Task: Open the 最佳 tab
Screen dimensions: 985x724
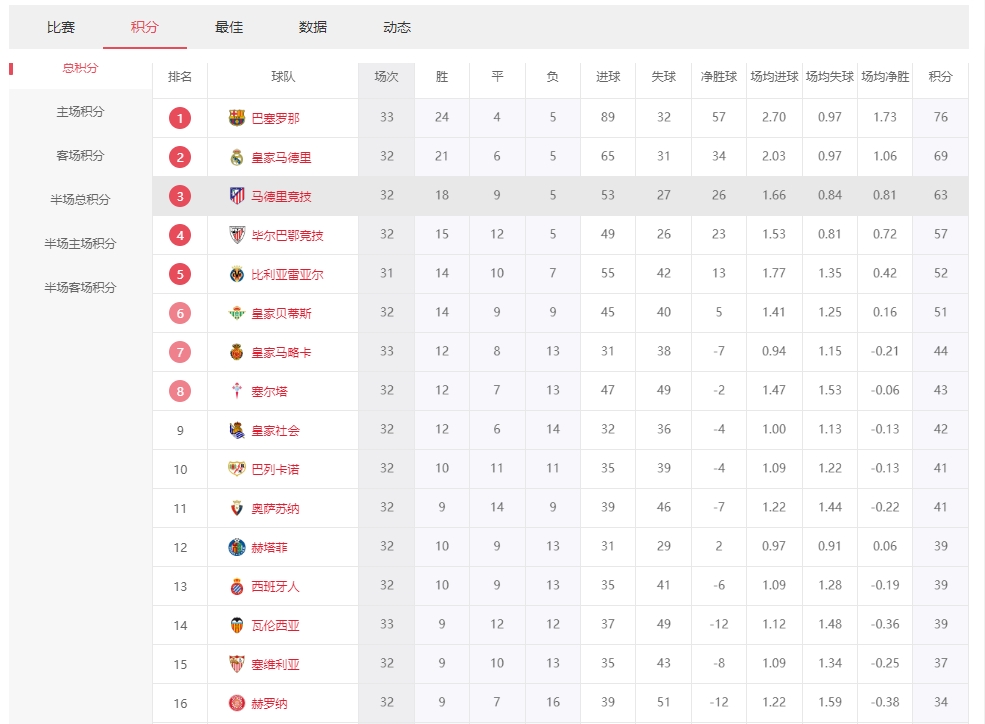Action: click(x=229, y=27)
